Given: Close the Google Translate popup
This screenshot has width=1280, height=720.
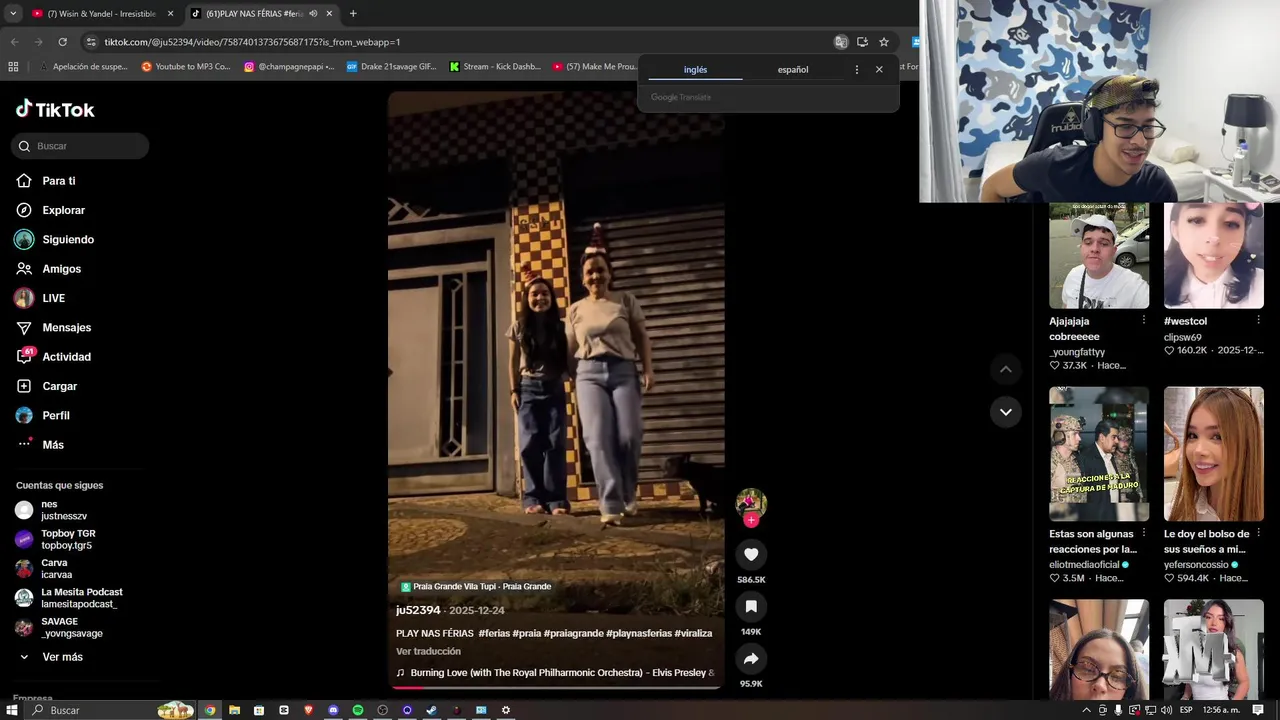Looking at the screenshot, I should pyautogui.click(x=879, y=70).
